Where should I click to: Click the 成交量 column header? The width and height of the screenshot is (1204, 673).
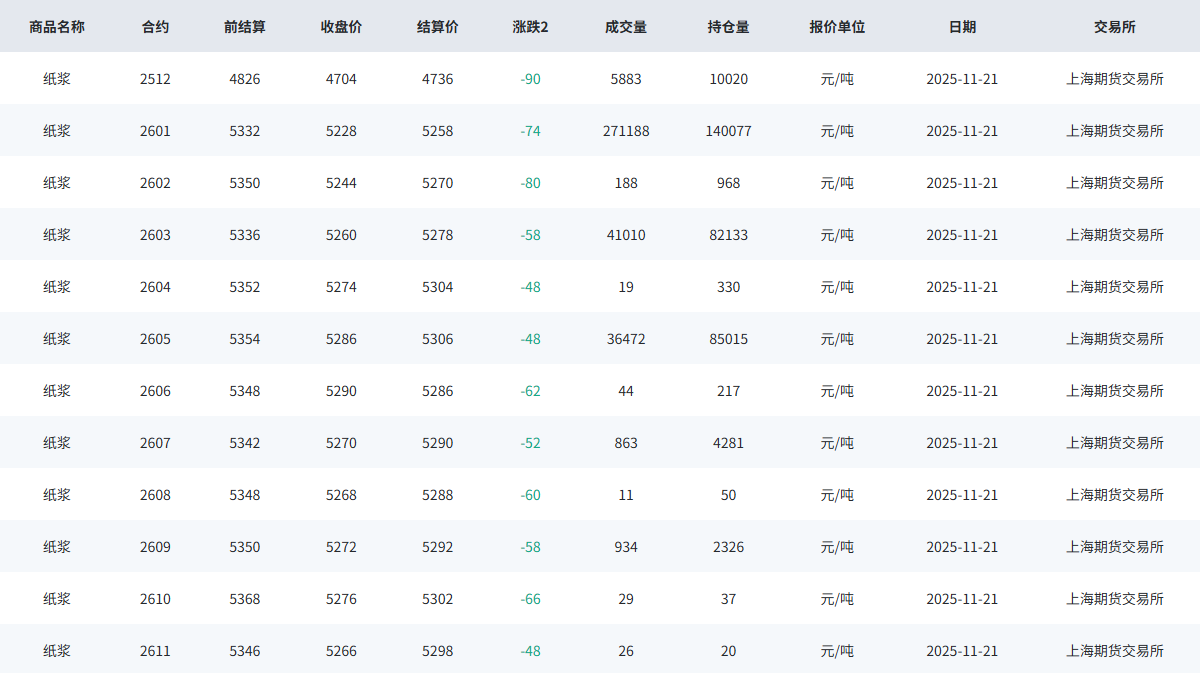(x=626, y=27)
